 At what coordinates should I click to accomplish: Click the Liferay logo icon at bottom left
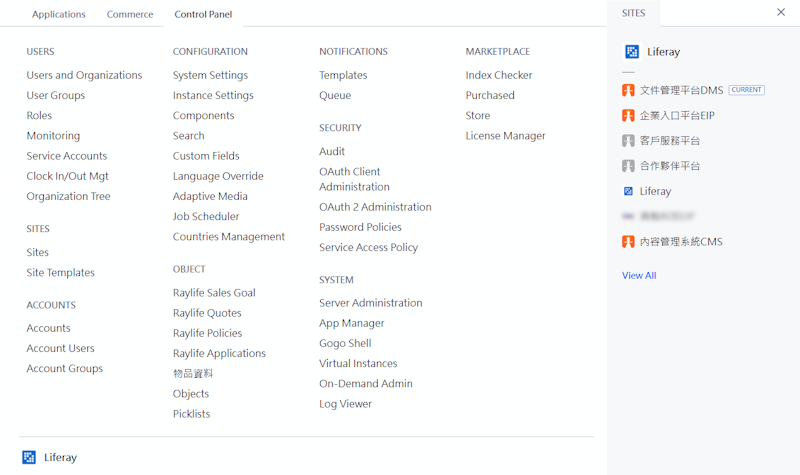[x=29, y=457]
